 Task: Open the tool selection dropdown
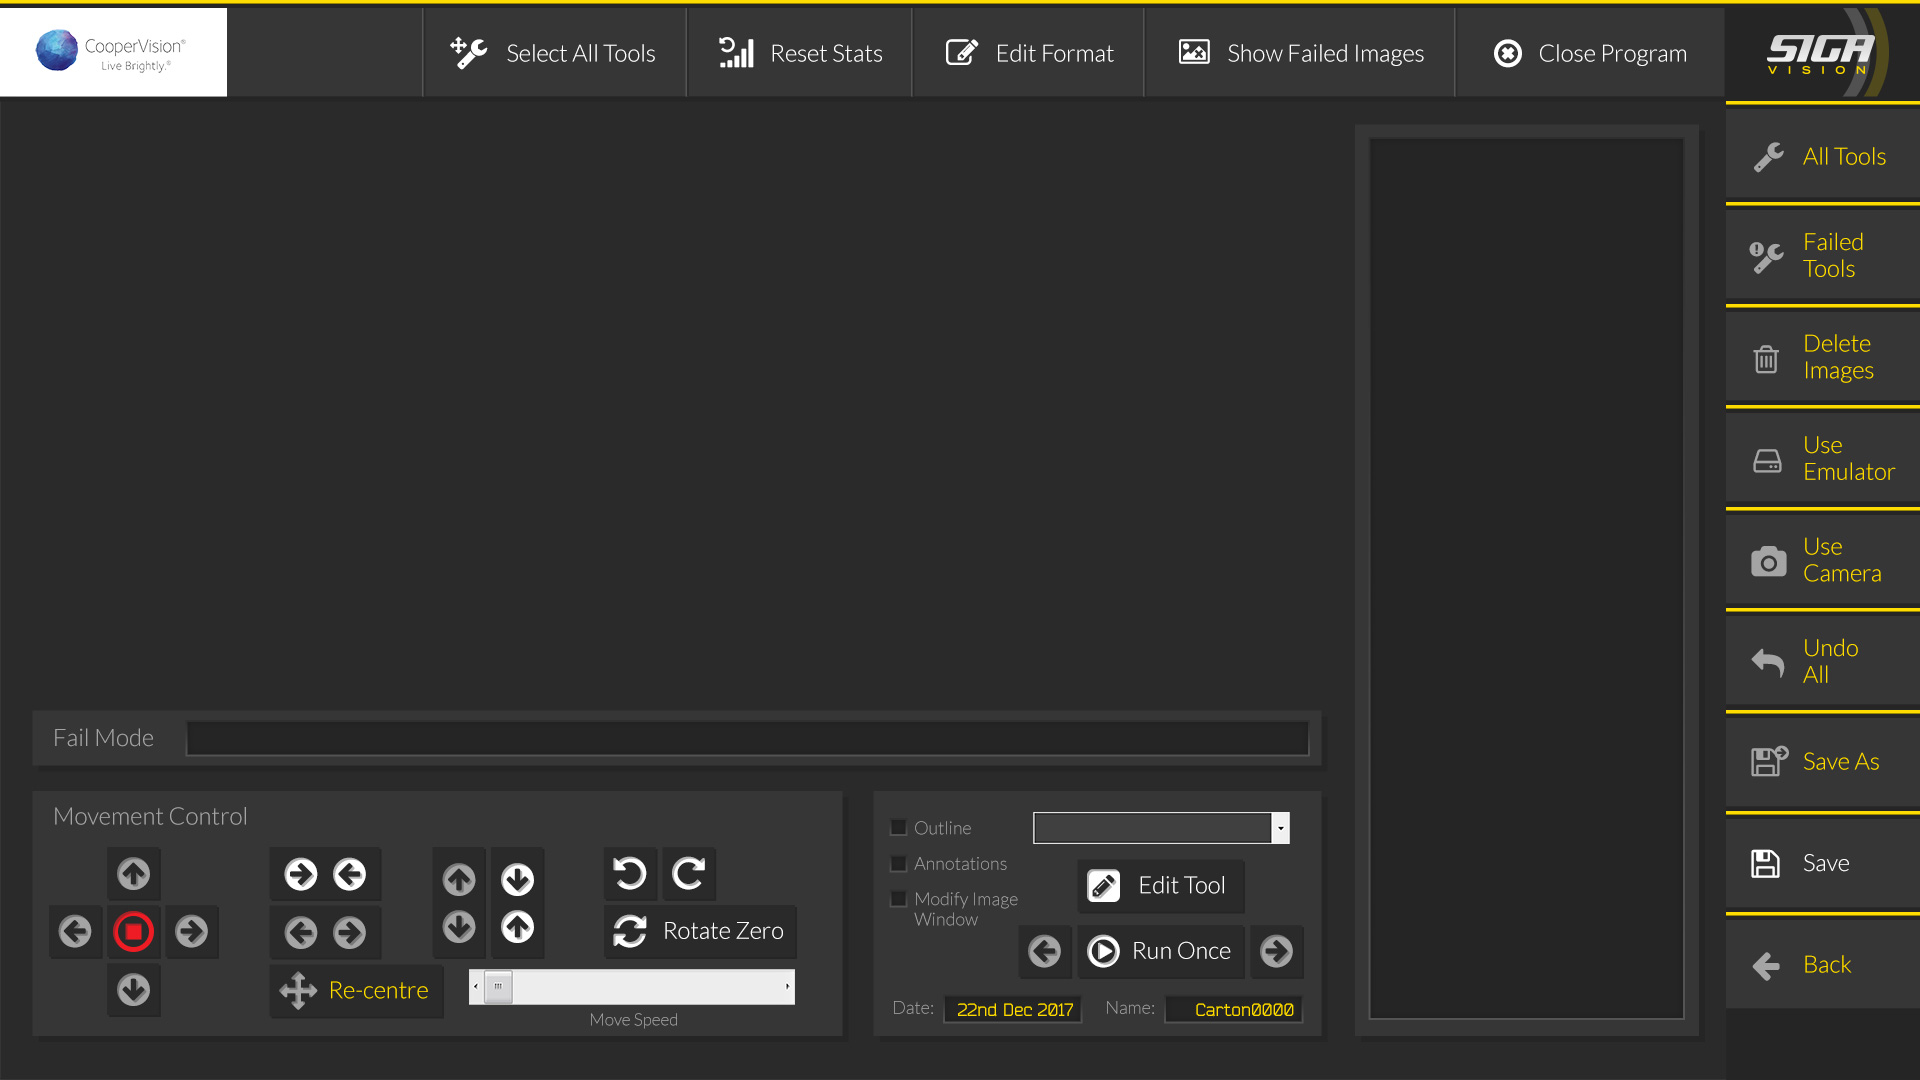coord(1280,828)
